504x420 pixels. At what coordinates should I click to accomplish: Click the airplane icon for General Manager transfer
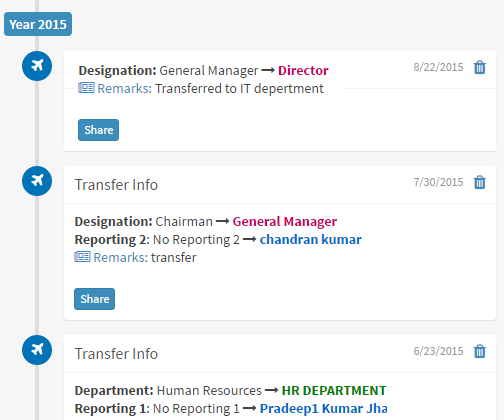pyautogui.click(x=37, y=181)
